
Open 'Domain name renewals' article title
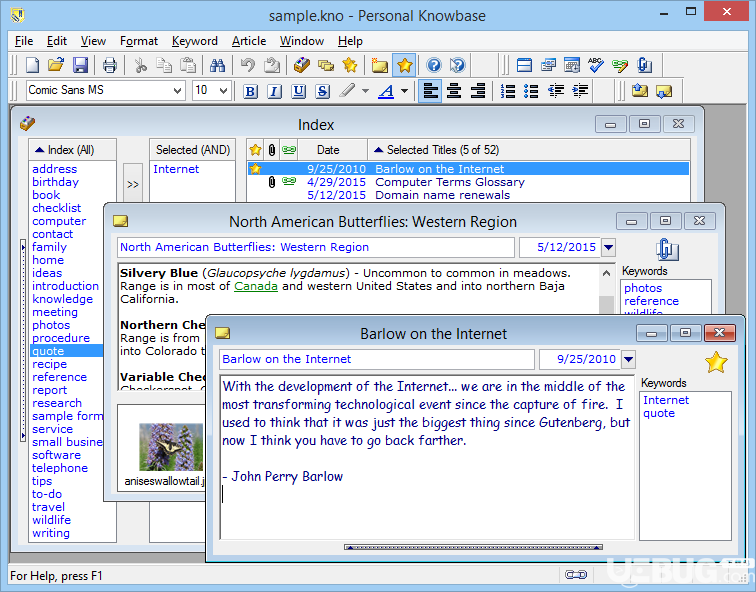[x=442, y=195]
